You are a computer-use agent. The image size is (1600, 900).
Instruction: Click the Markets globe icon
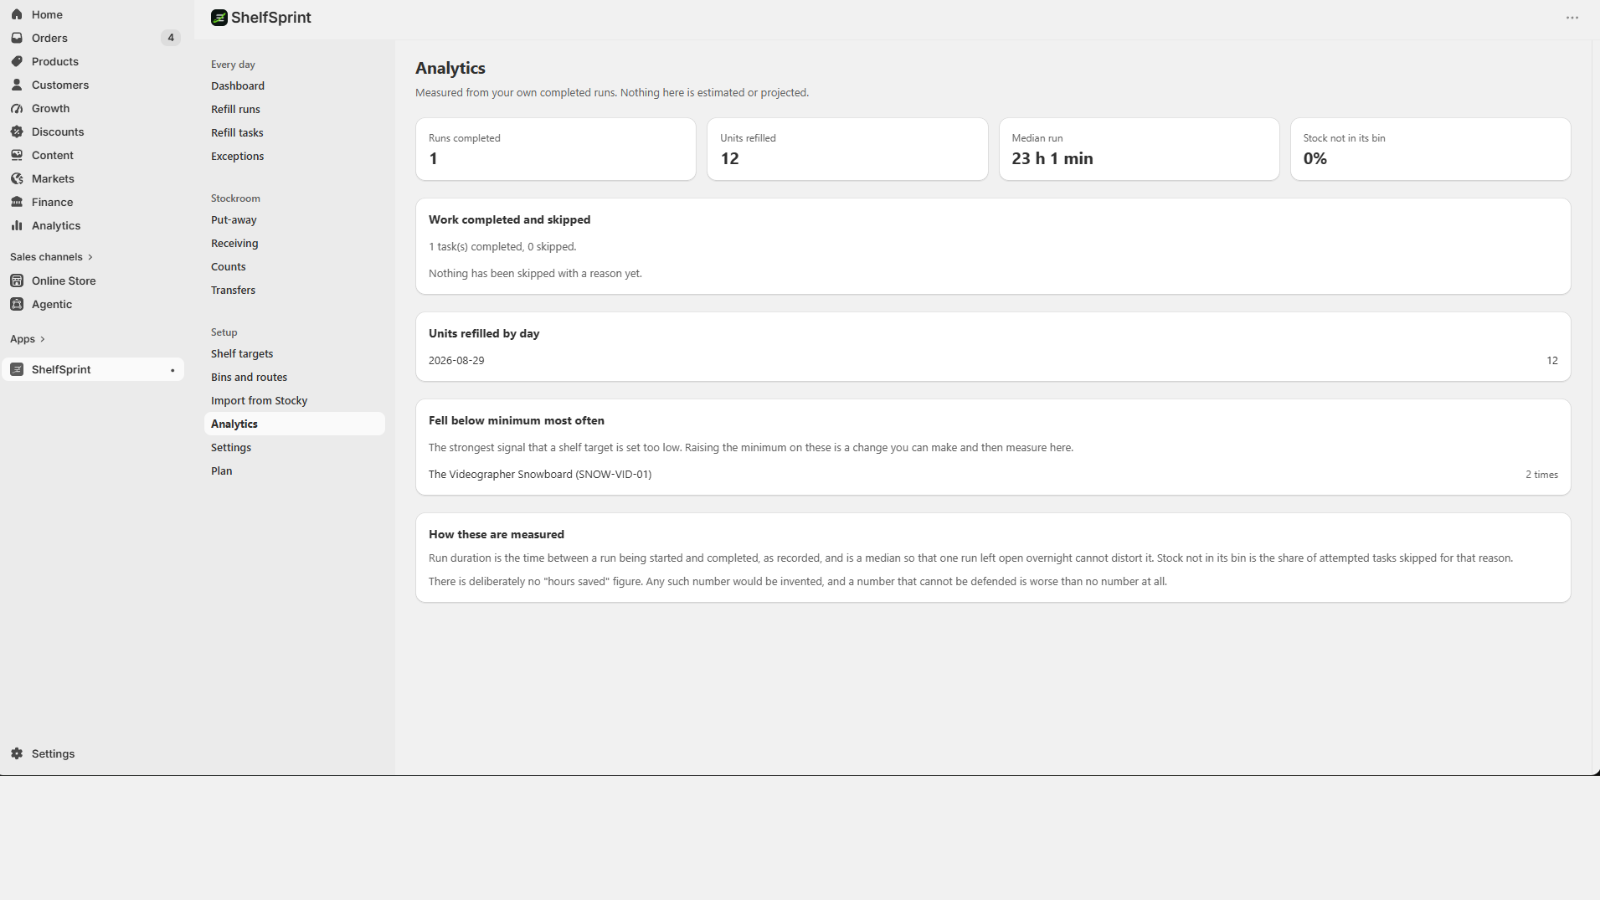pyautogui.click(x=17, y=179)
